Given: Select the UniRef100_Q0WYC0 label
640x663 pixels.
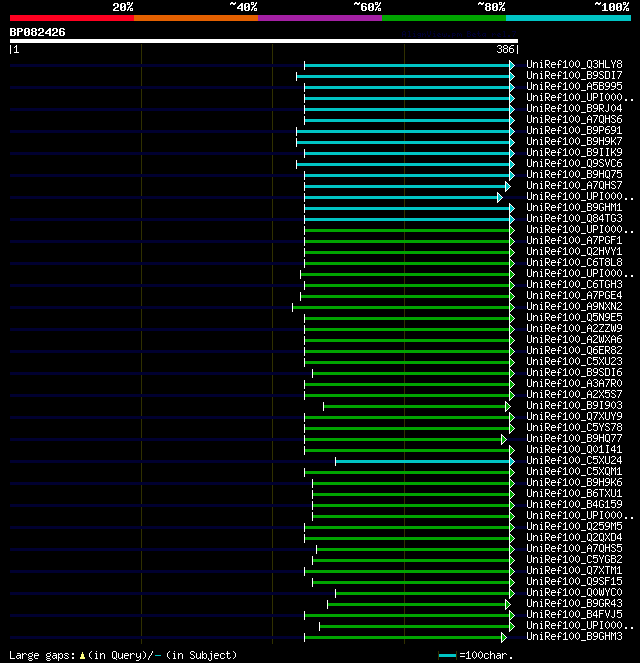Looking at the screenshot, I should tap(574, 592).
